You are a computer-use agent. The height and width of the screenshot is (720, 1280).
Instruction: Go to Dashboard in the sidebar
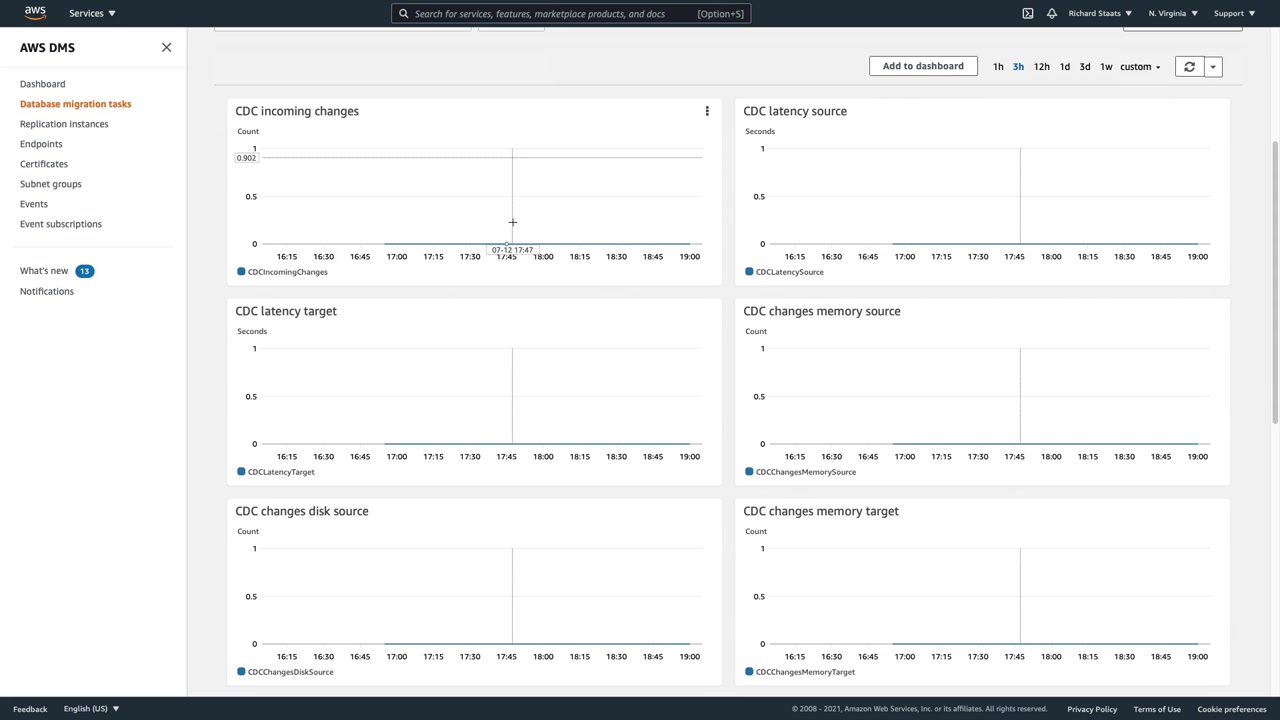pyautogui.click(x=42, y=84)
